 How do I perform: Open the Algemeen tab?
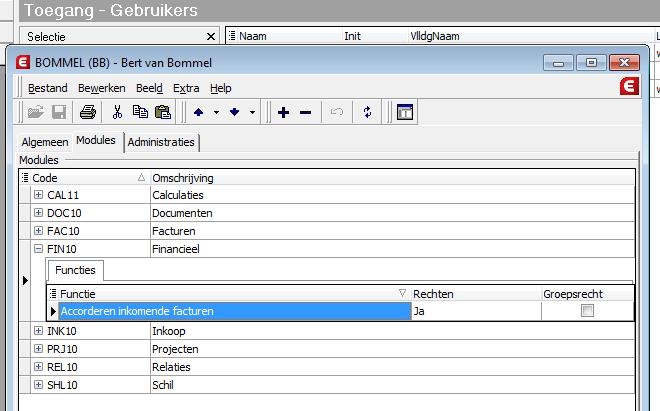click(x=45, y=142)
